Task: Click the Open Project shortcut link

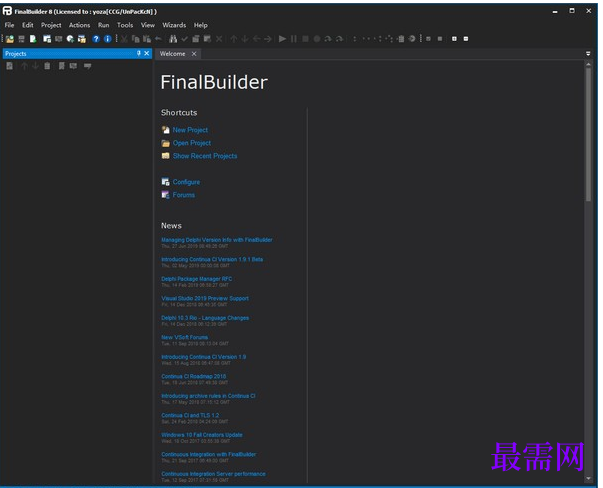Action: click(x=192, y=143)
